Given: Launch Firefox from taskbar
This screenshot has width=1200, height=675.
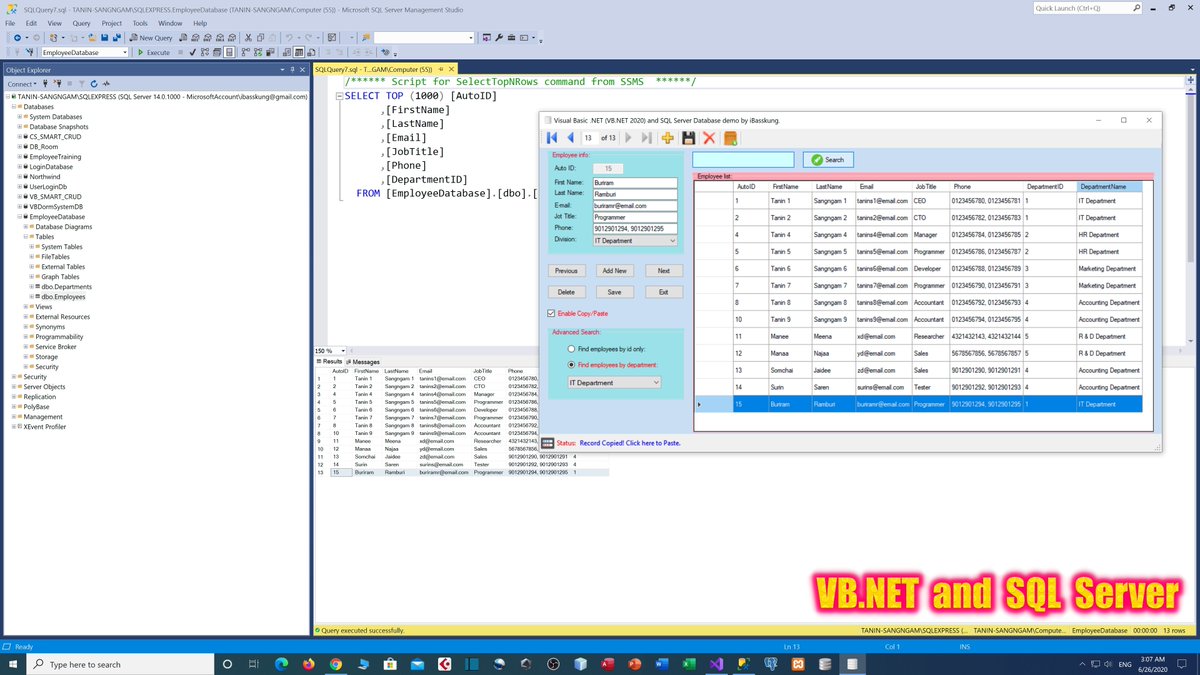Looking at the screenshot, I should click(x=307, y=664).
